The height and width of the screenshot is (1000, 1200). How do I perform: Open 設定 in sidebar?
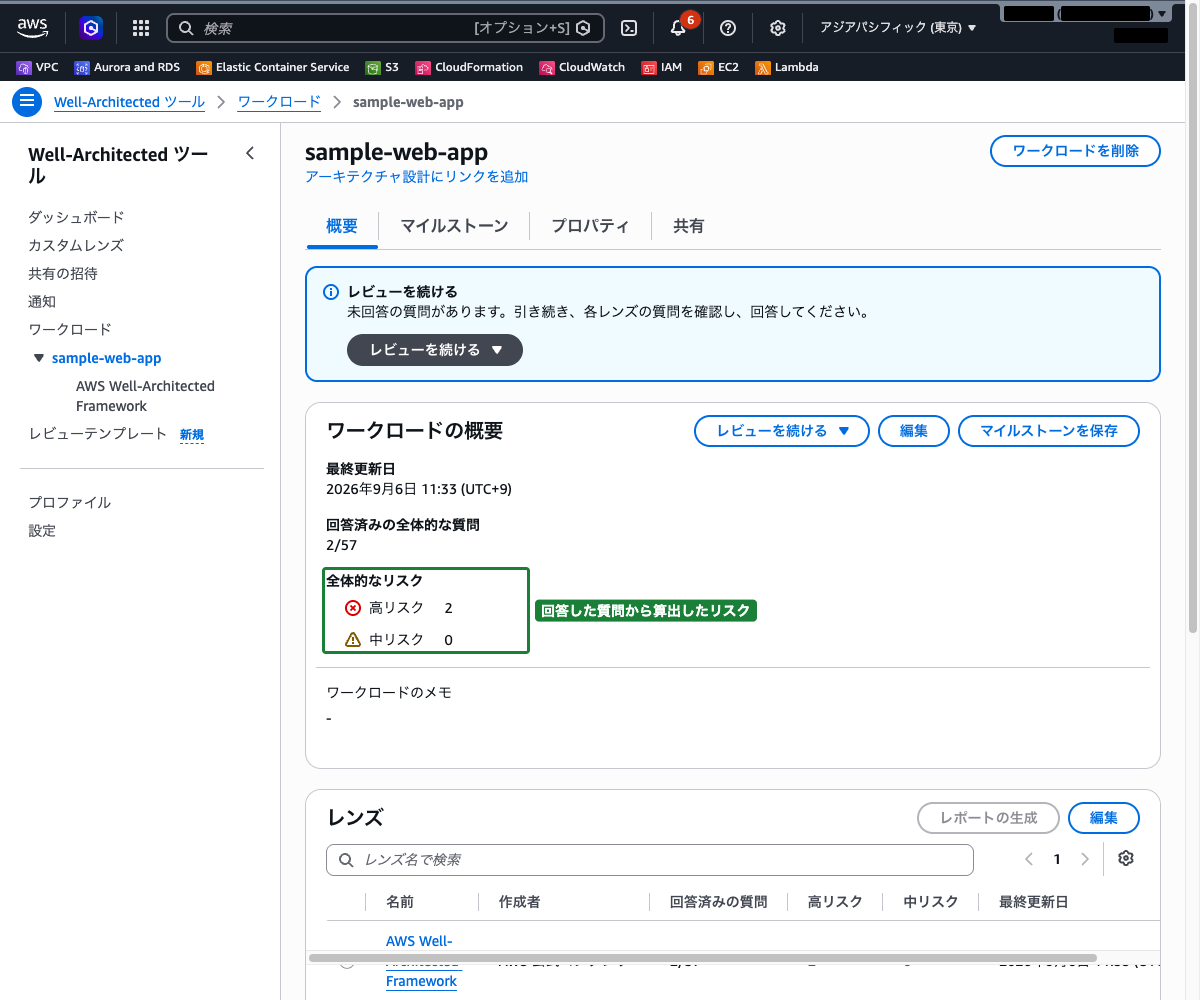pos(42,530)
